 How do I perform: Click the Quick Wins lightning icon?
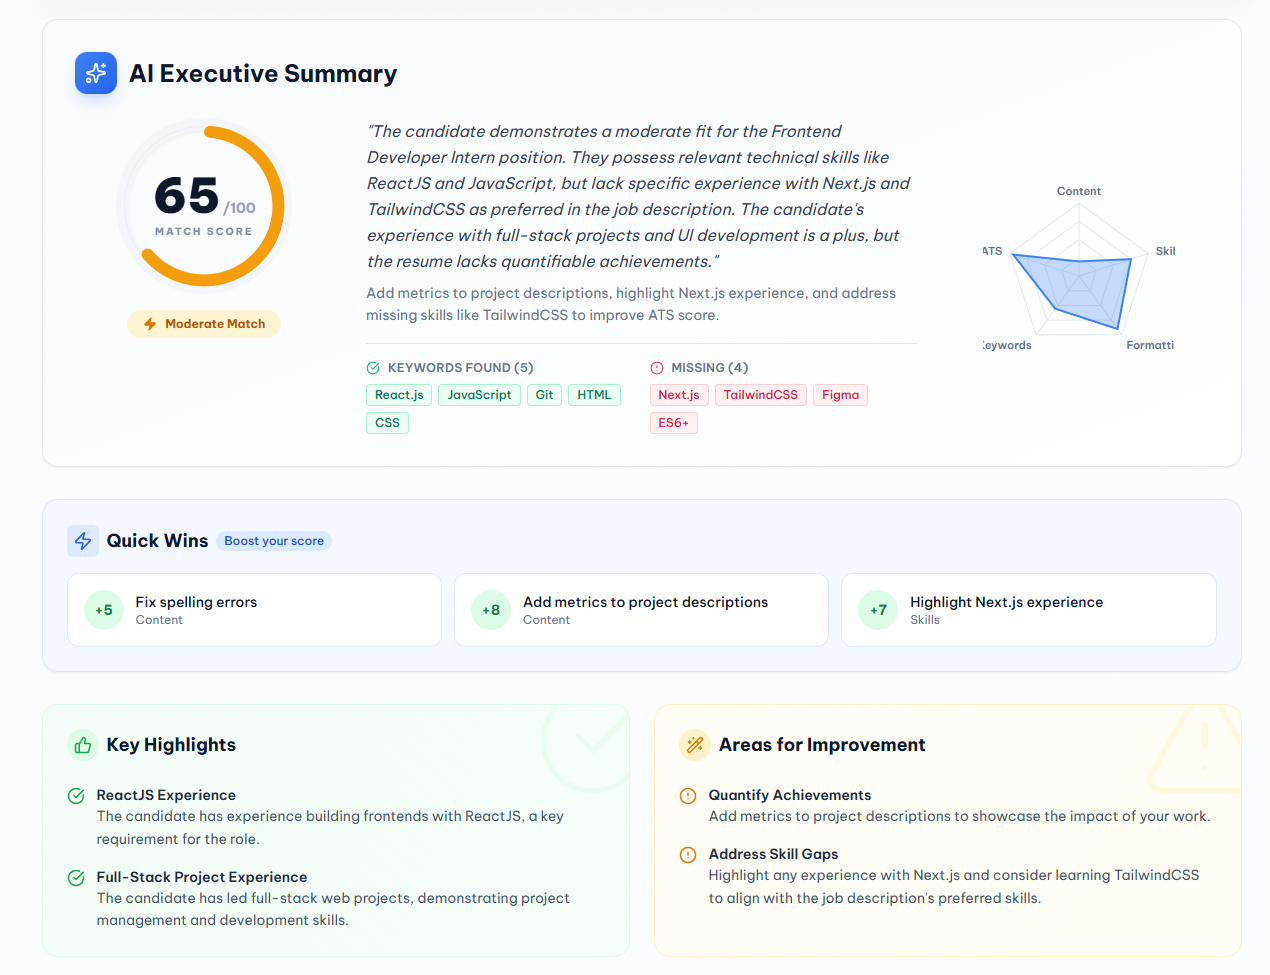tap(83, 541)
